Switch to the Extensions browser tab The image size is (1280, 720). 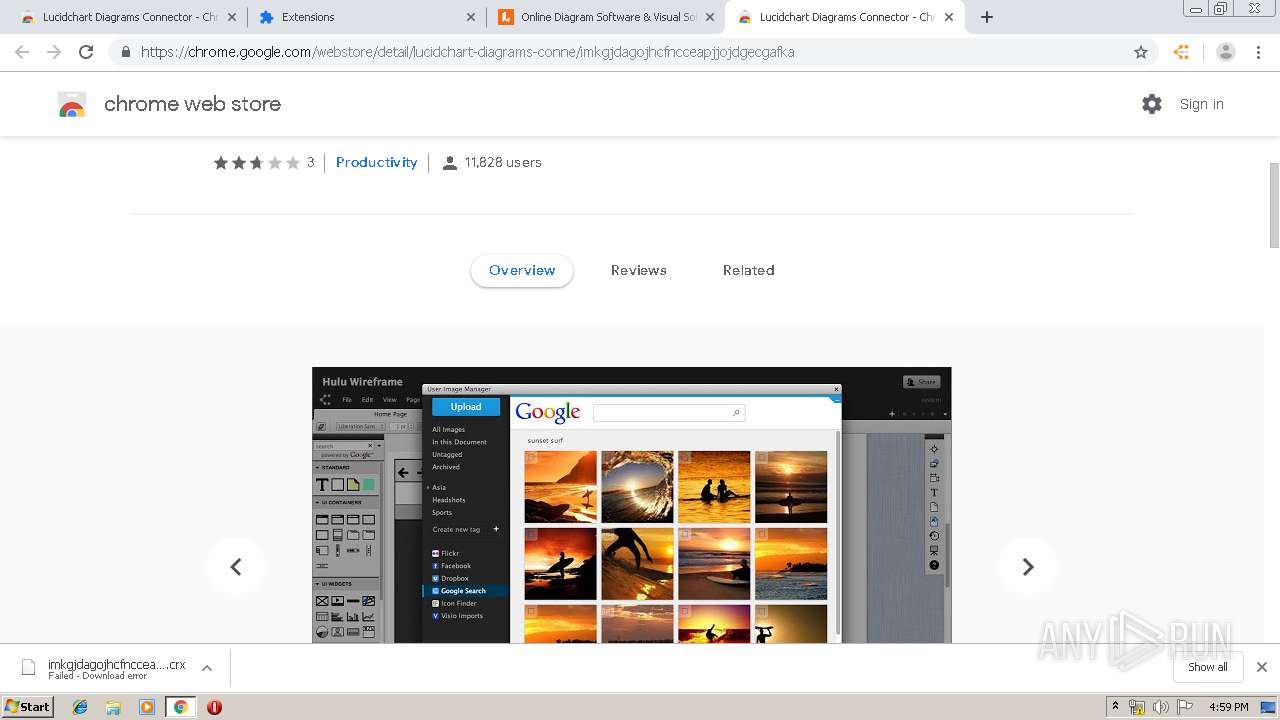367,17
